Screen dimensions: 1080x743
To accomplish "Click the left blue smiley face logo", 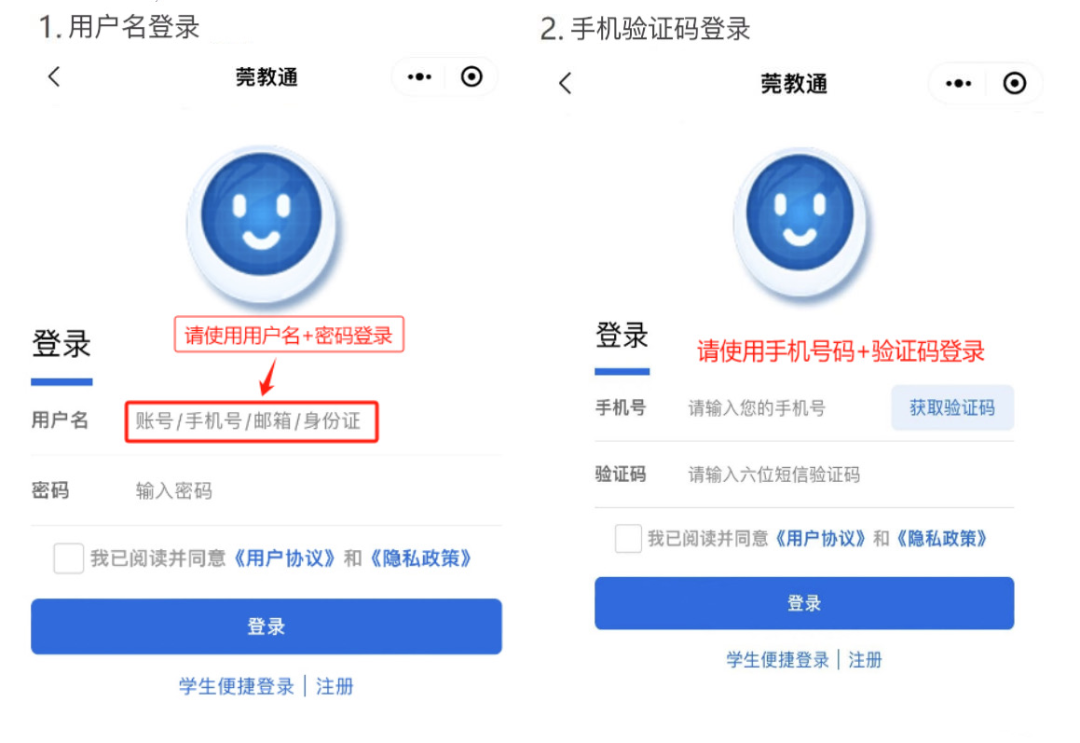I will [262, 222].
